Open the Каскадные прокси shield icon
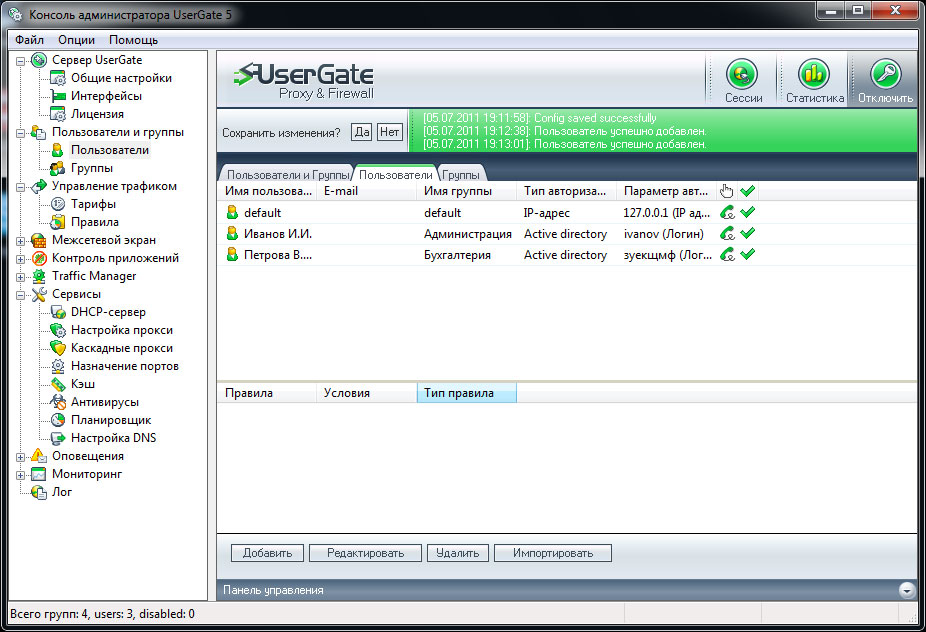Screen dimensions: 926x632 58,348
